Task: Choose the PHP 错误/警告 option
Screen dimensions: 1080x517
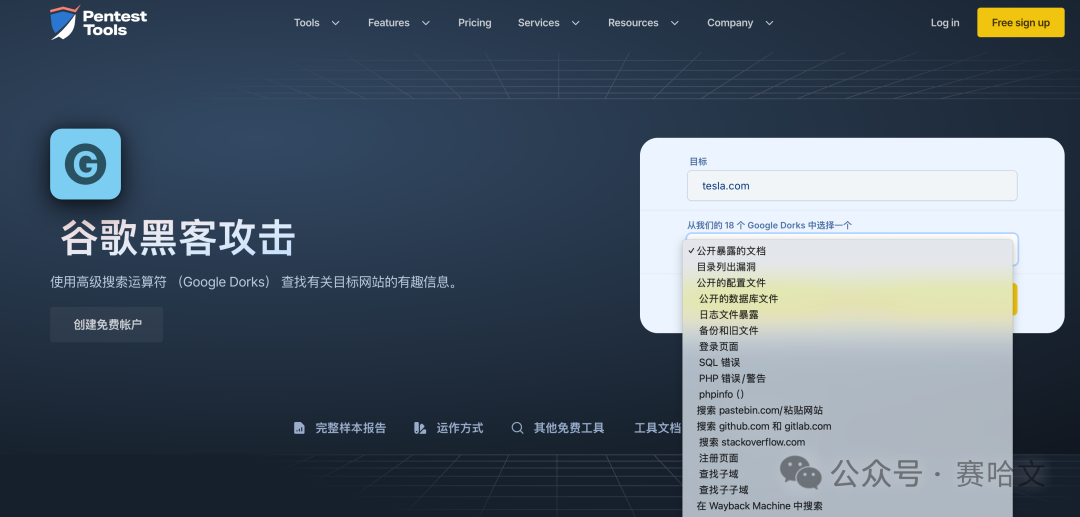Action: [x=847, y=379]
